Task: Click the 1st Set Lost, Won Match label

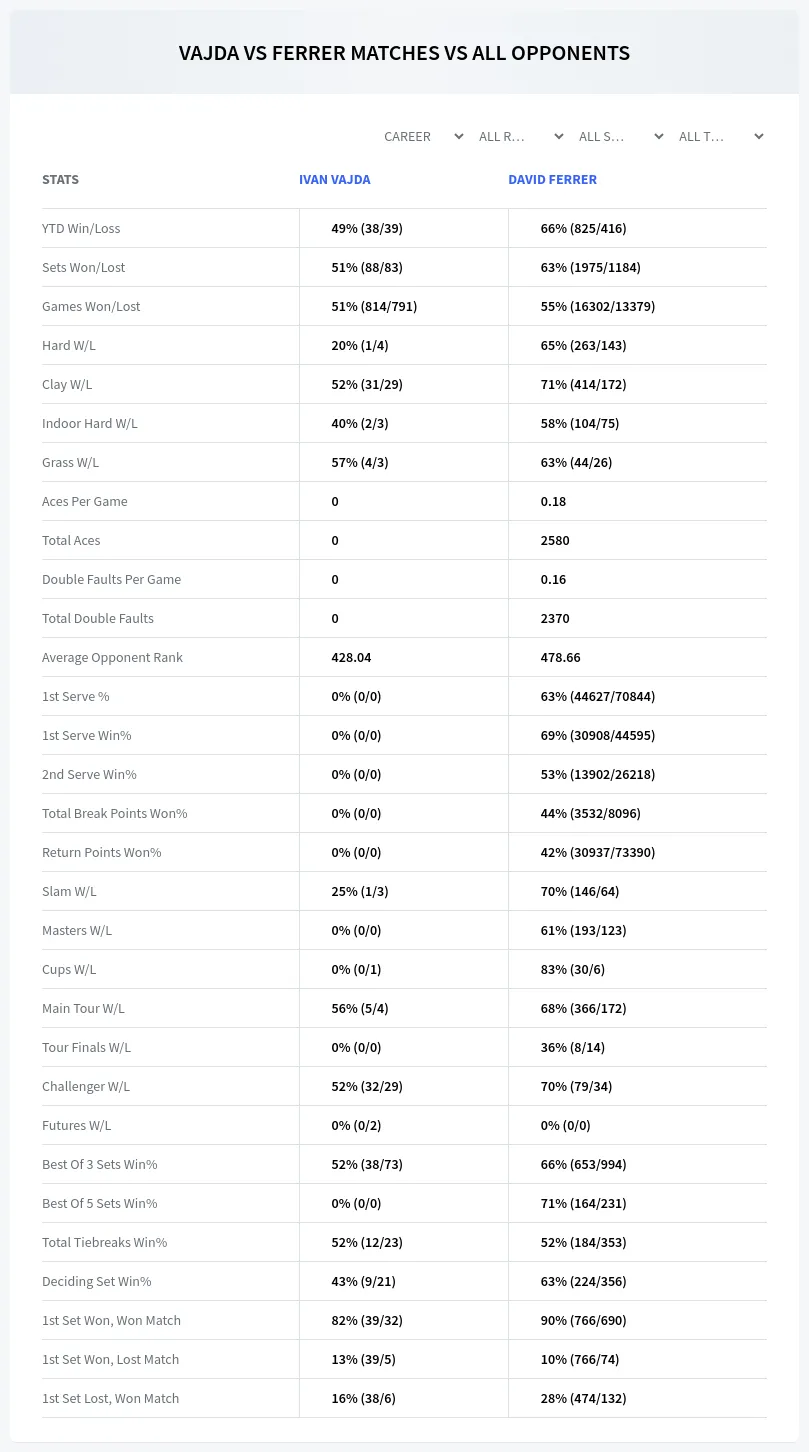Action: [x=110, y=1398]
